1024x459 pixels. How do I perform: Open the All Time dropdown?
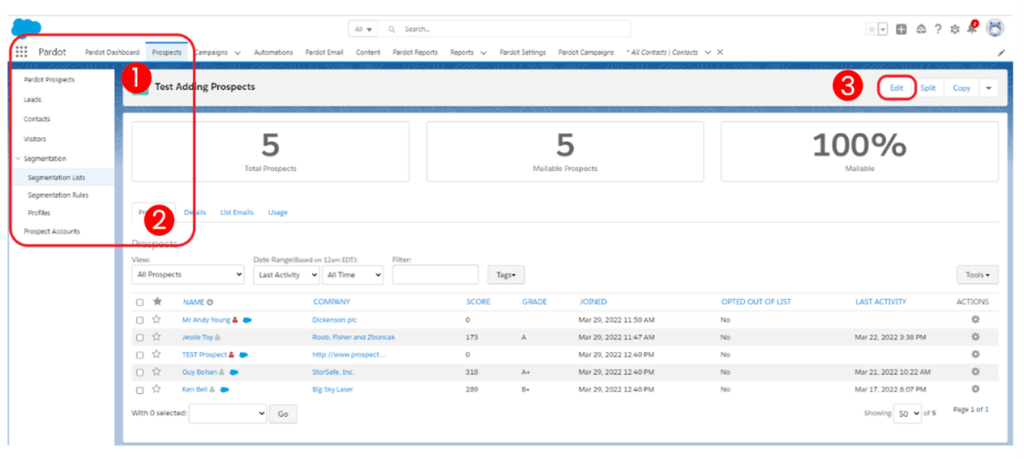pos(353,275)
